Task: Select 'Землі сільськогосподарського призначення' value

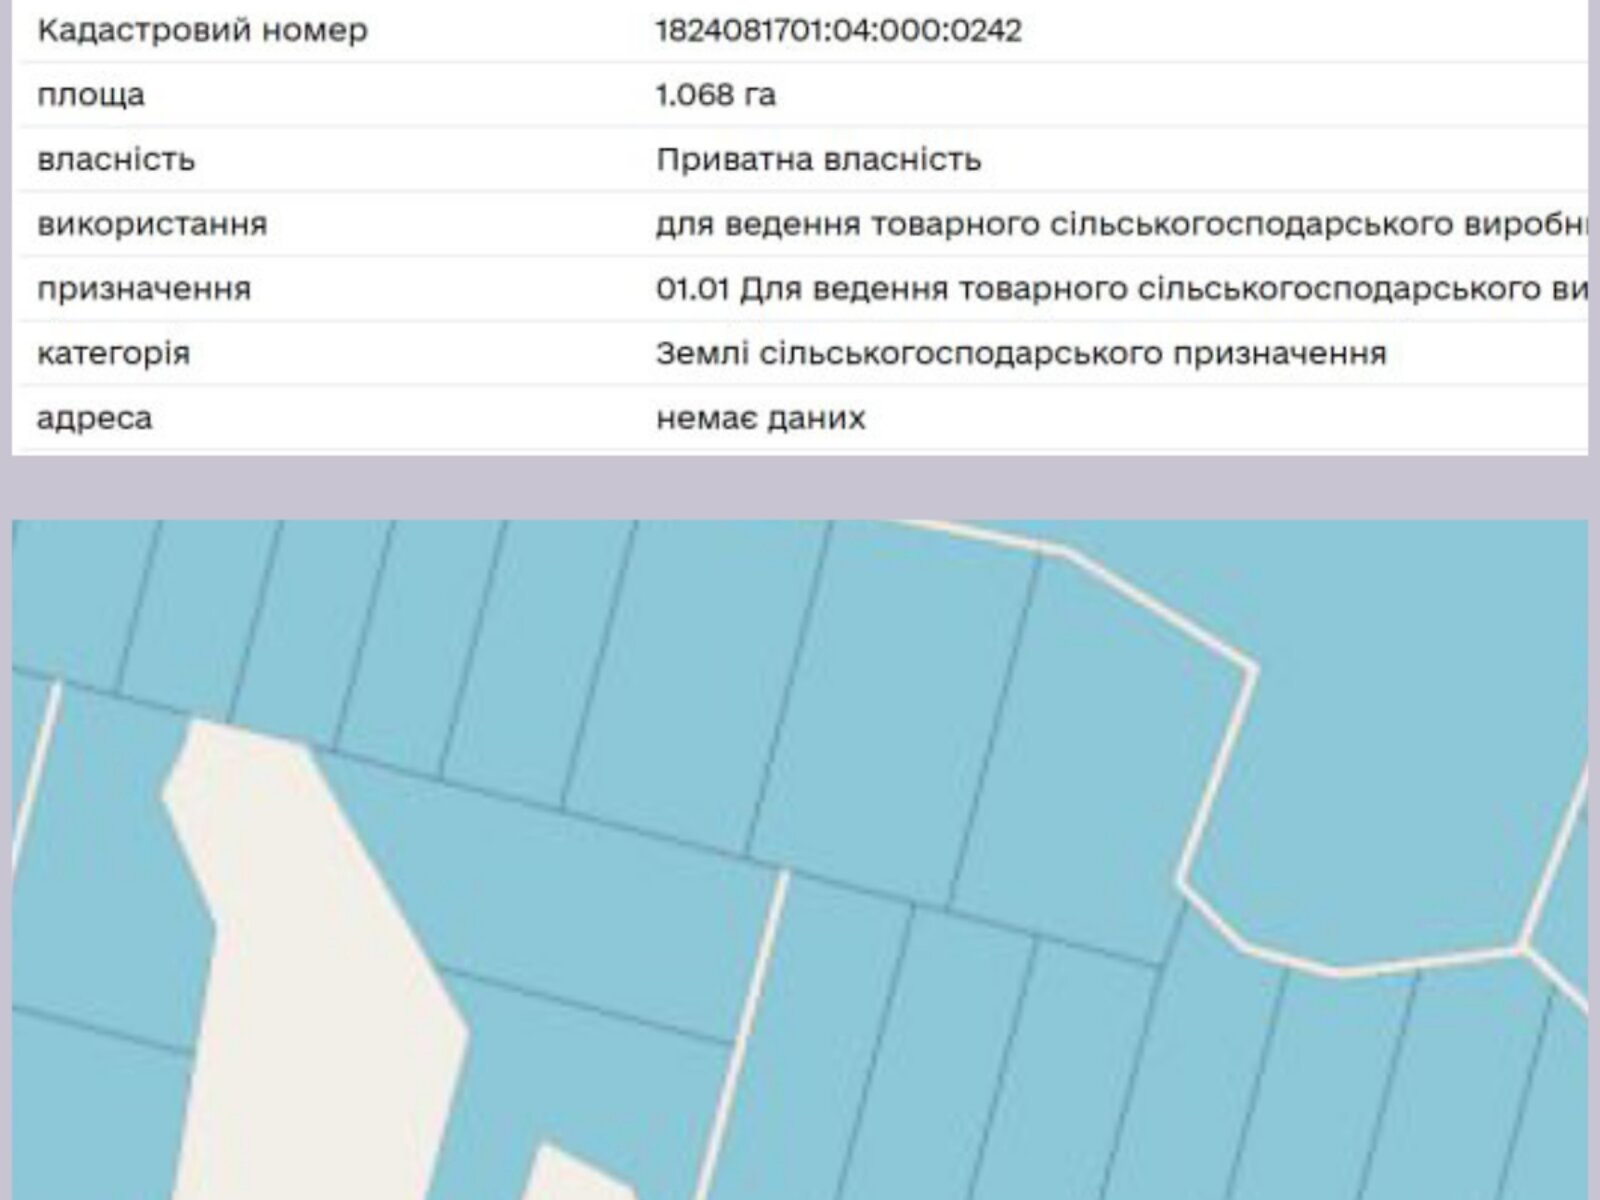Action: [x=1021, y=353]
